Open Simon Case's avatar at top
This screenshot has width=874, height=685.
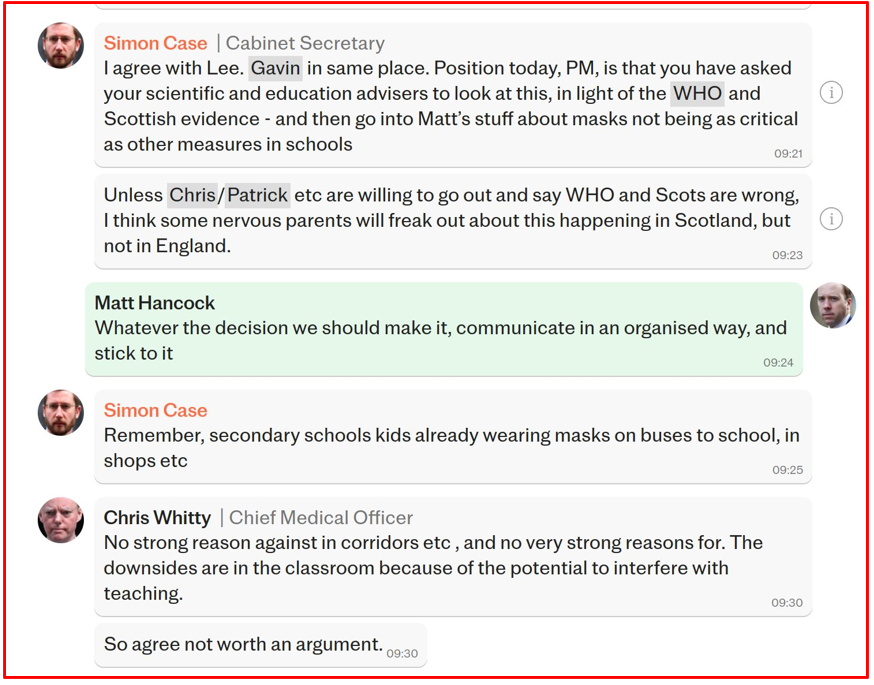click(61, 46)
